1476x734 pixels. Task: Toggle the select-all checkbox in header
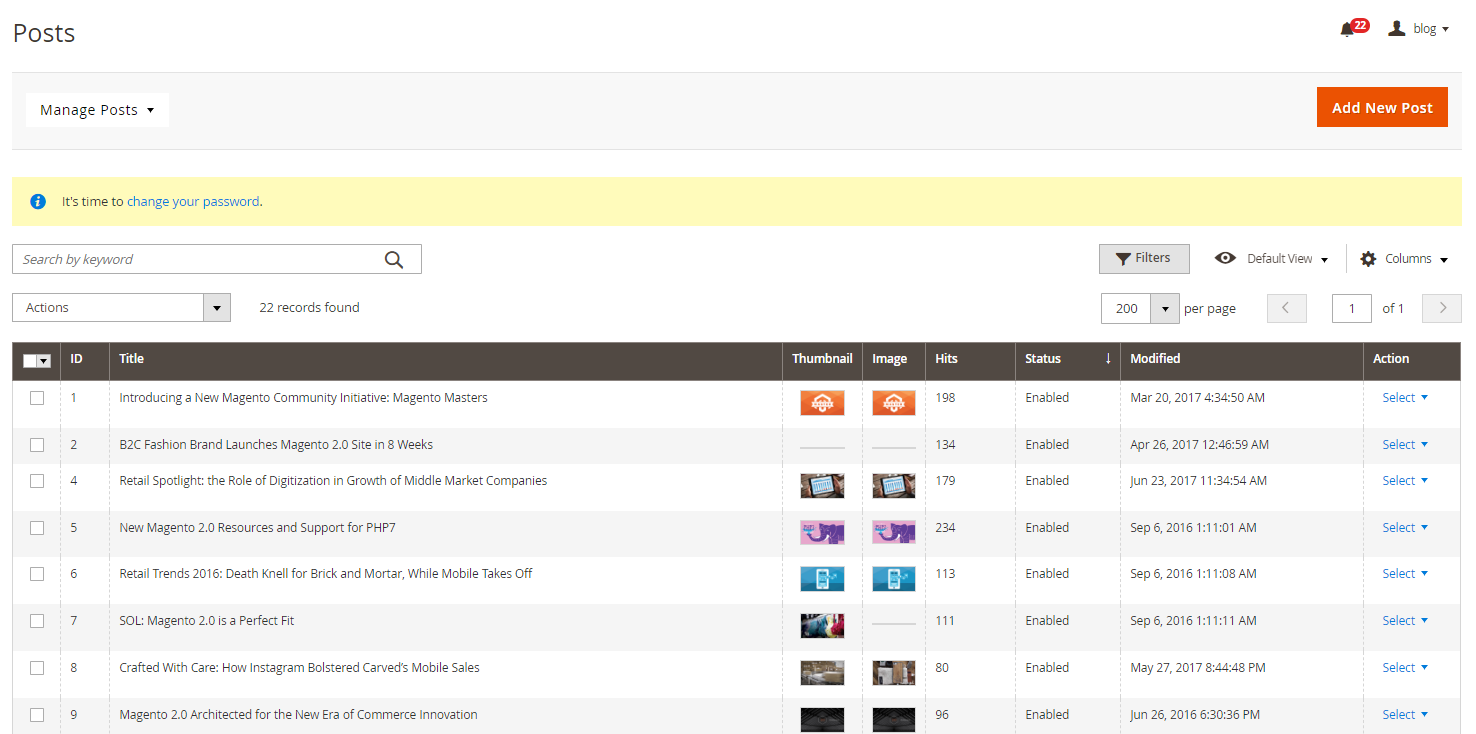pos(30,361)
